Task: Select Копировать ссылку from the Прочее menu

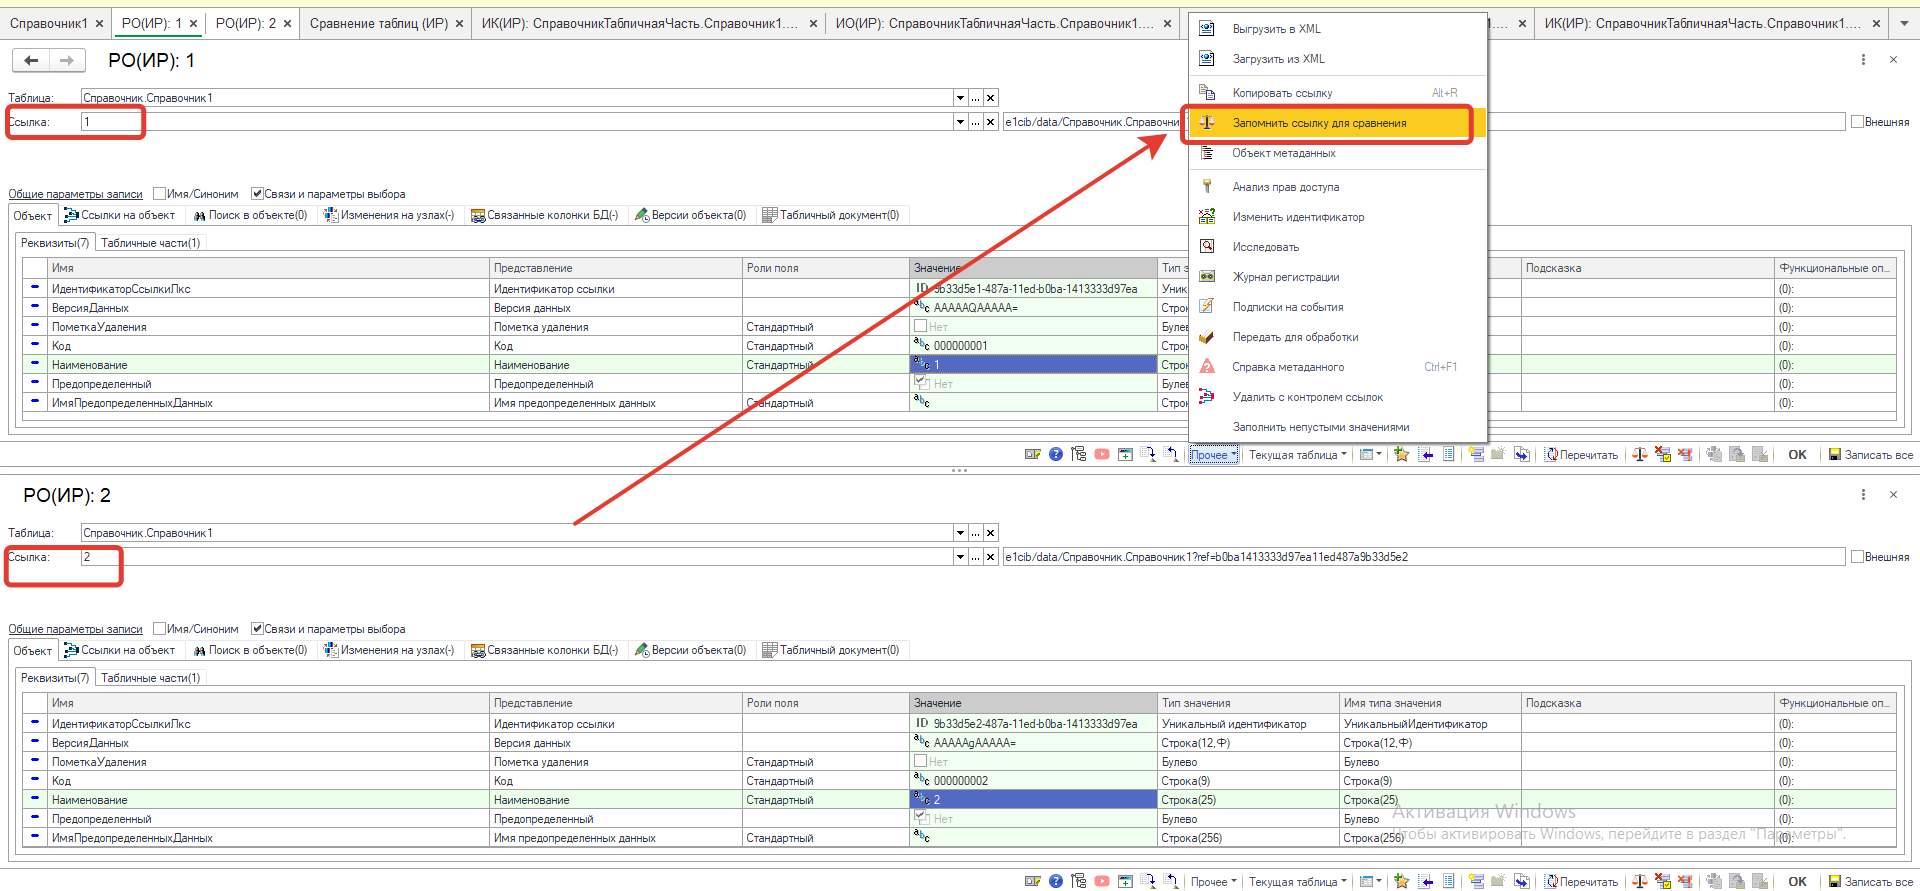Action: (x=1338, y=93)
